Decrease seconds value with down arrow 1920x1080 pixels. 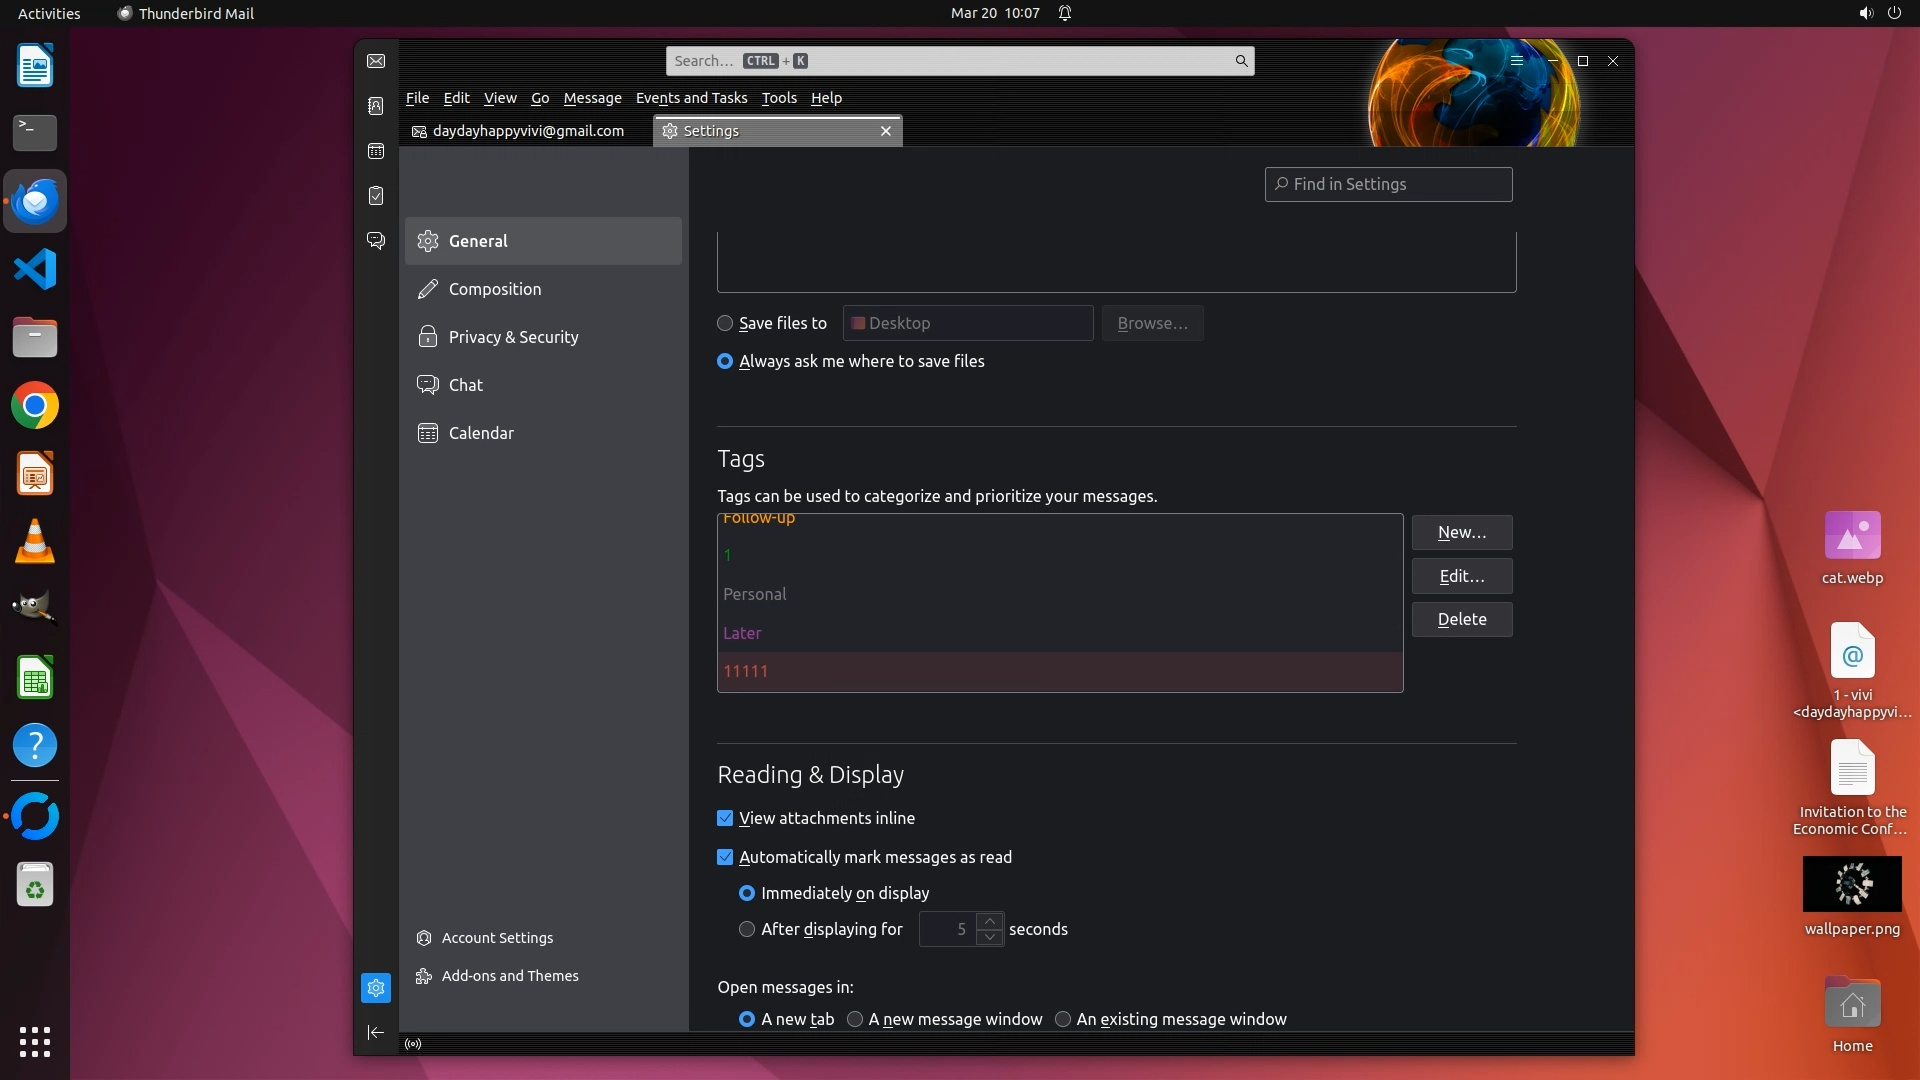(989, 937)
